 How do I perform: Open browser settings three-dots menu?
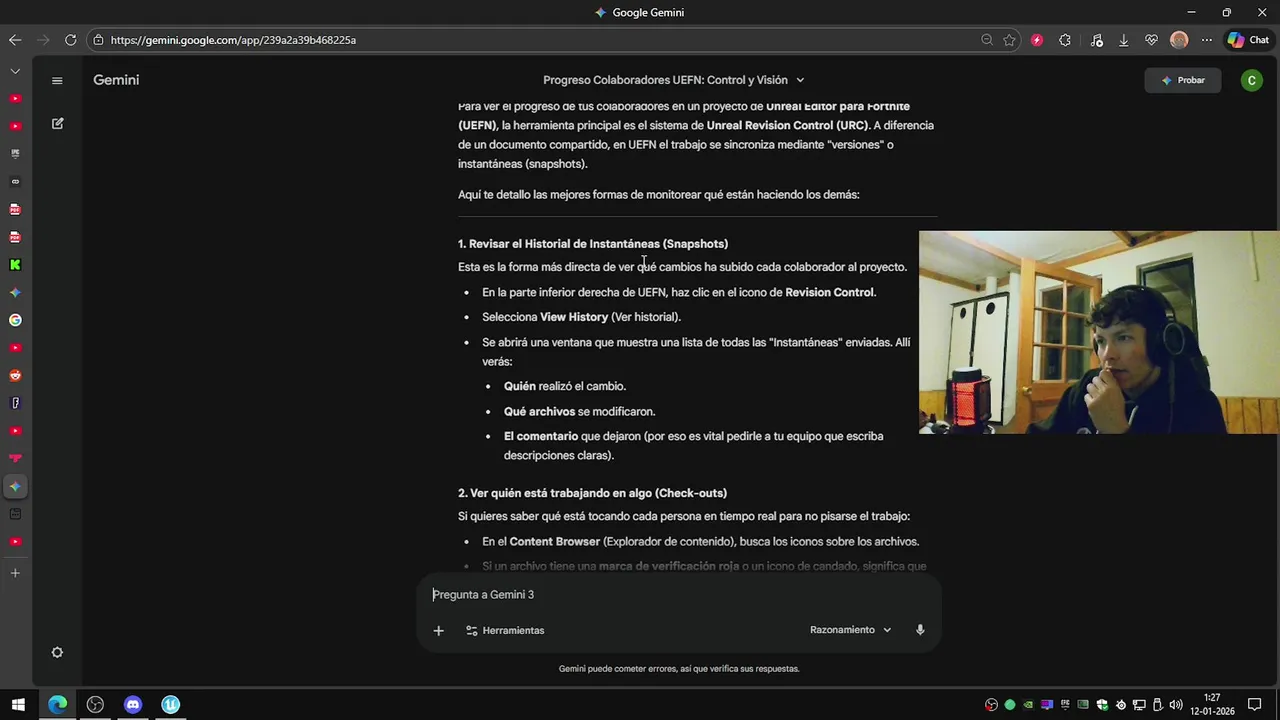(1207, 40)
